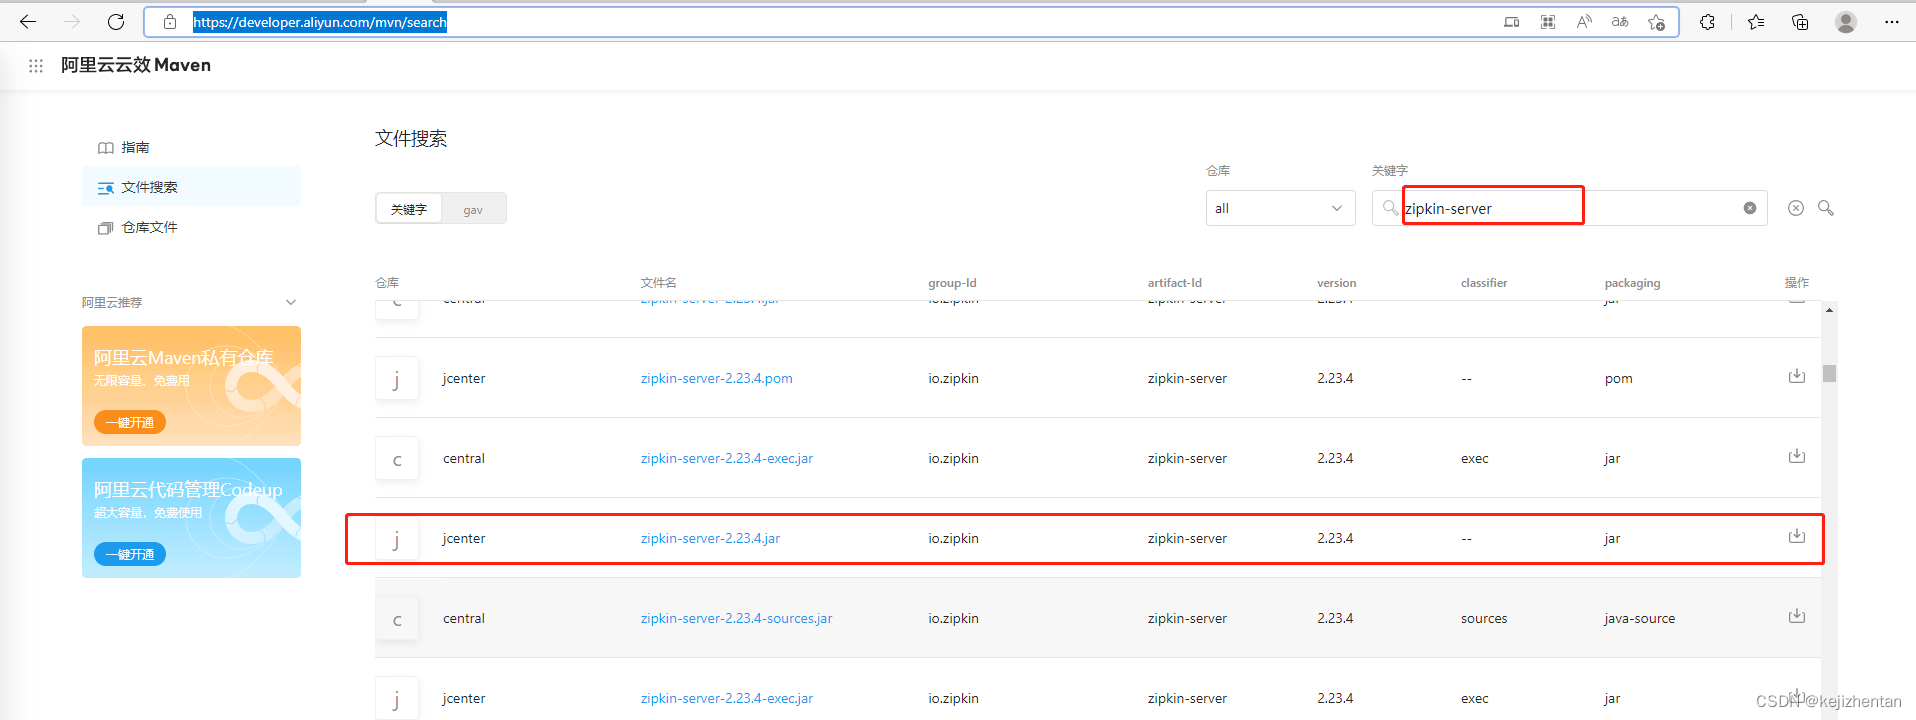This screenshot has height=720, width=1916.
Task: Select 文件搜索 in the sidebar
Action: [191, 187]
